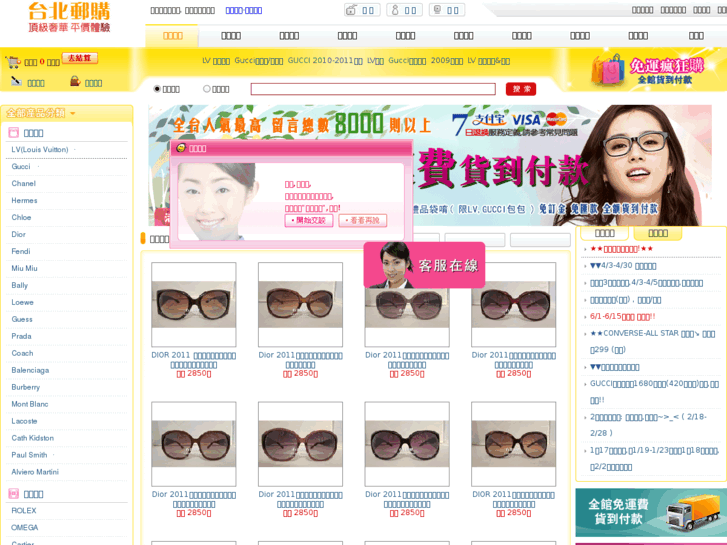The width and height of the screenshot is (727, 545).
Task: Expand the Paul Smith submenu arrow
Action: point(54,455)
